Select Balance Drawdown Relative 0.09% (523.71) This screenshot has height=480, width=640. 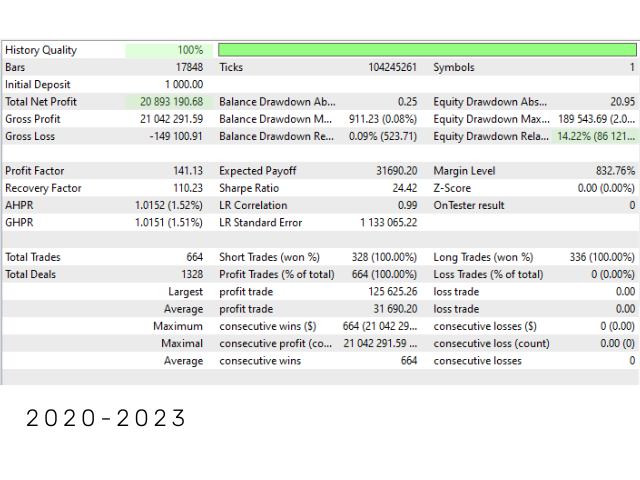coord(383,136)
